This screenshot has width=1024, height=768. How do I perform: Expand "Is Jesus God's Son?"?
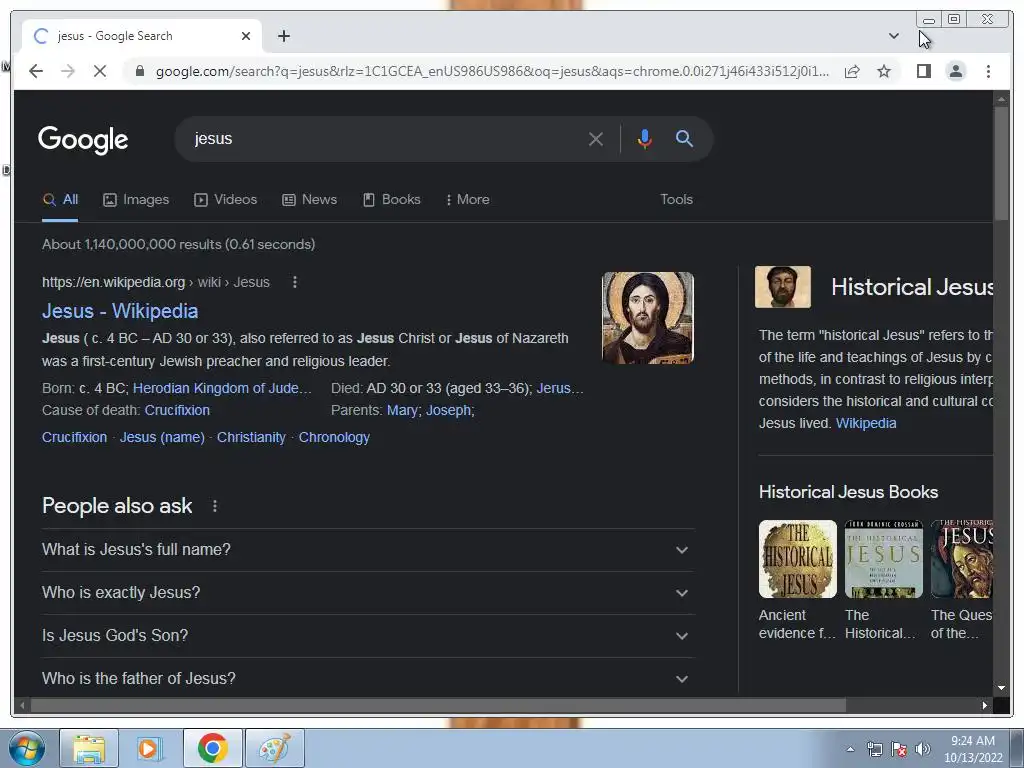click(x=368, y=636)
